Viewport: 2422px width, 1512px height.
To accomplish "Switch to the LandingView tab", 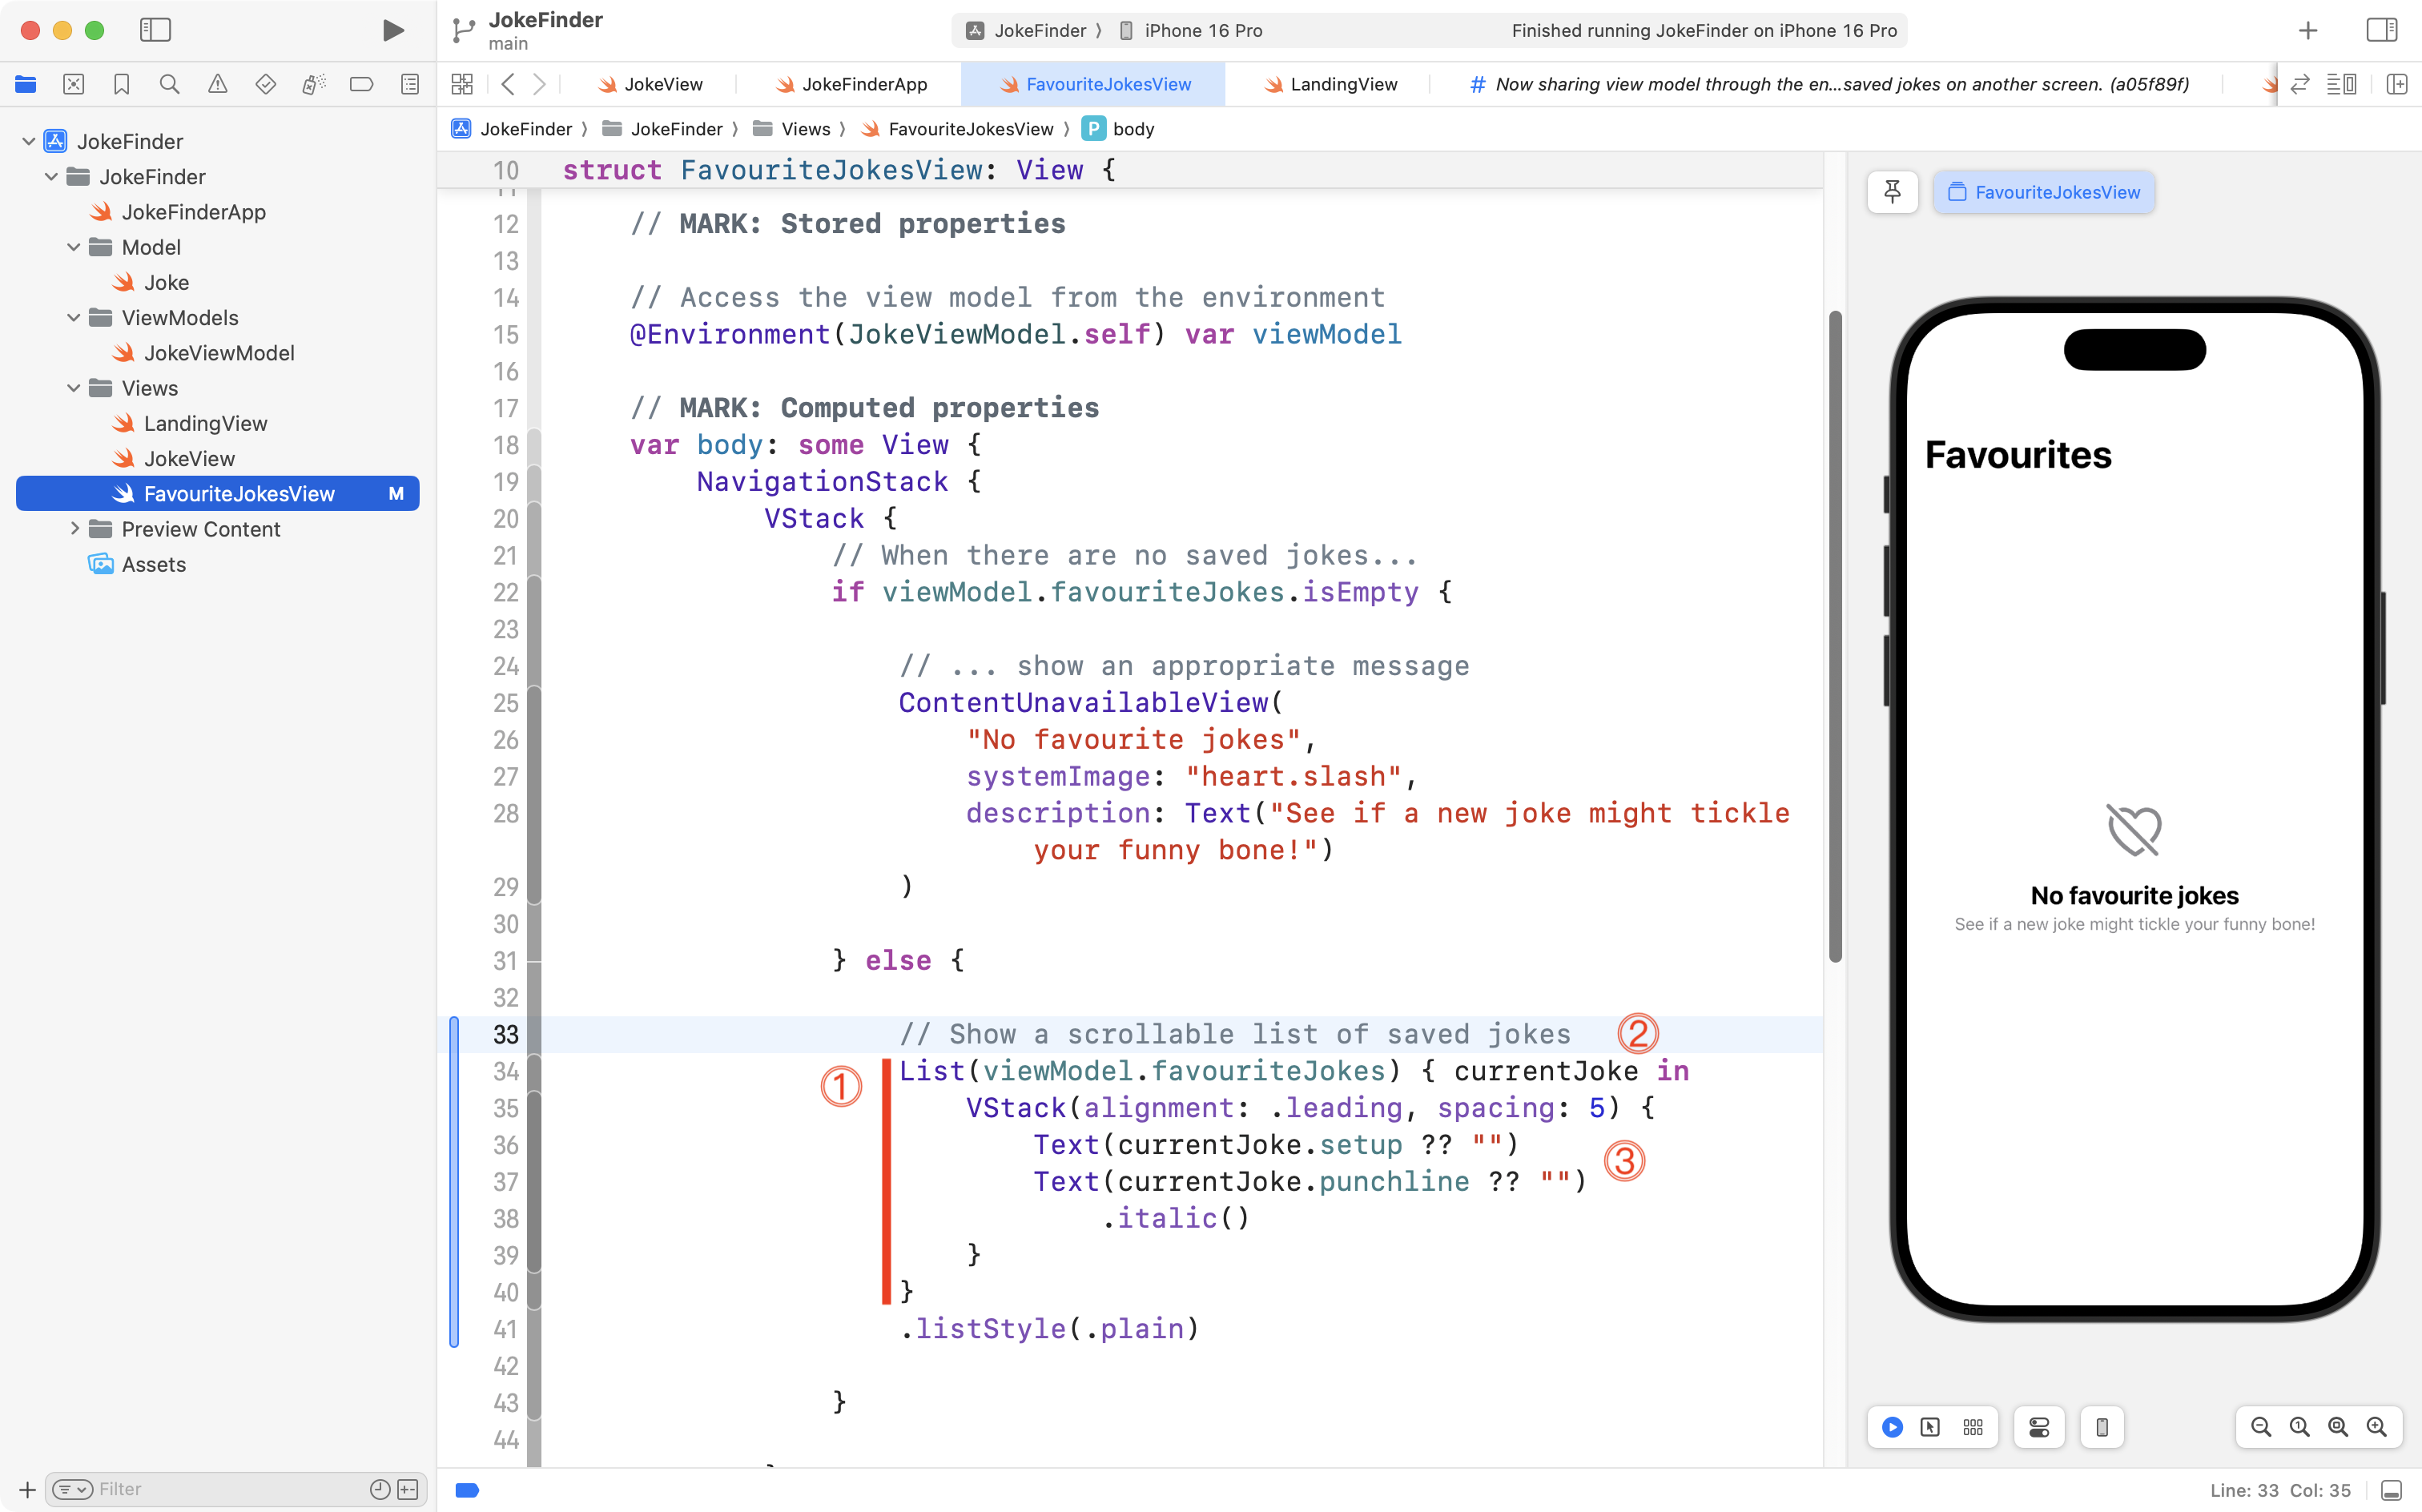I will (x=1331, y=84).
